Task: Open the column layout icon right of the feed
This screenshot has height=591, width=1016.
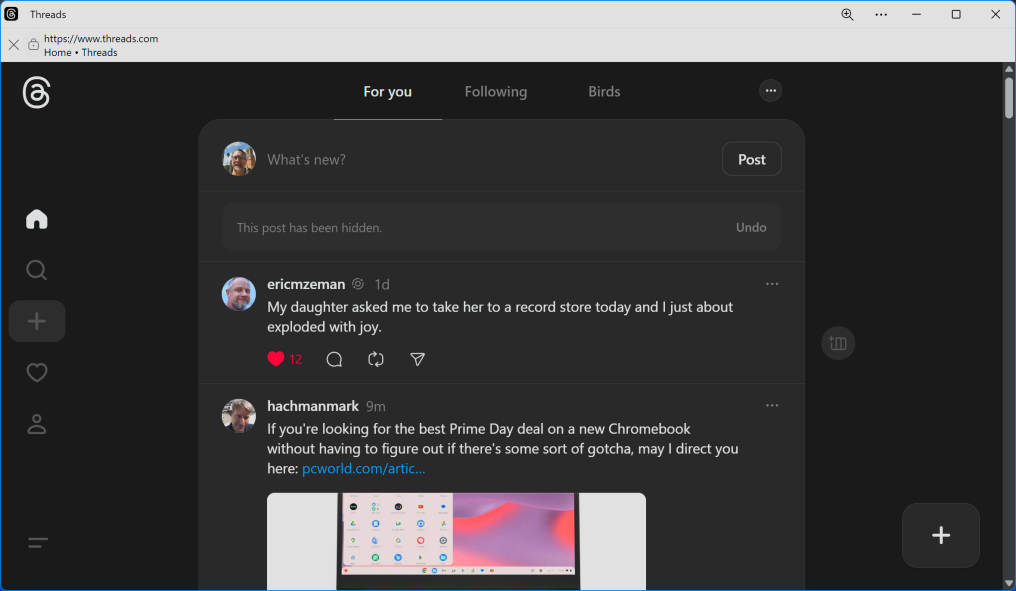Action: point(838,344)
